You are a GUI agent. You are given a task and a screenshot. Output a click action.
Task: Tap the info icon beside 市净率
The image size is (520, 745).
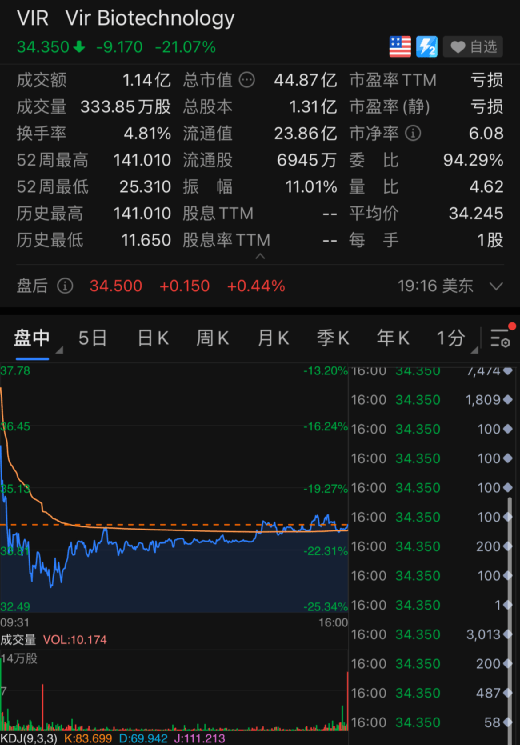pyautogui.click(x=413, y=133)
